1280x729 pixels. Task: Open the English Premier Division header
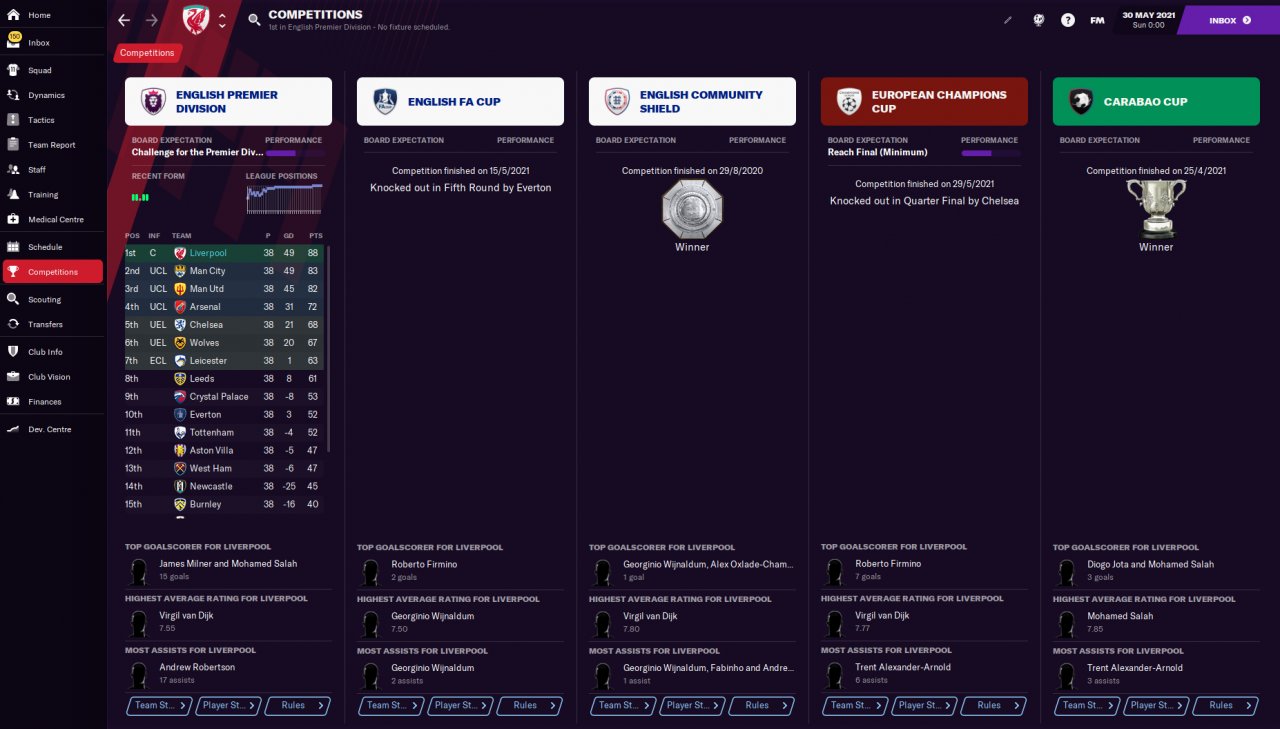click(228, 101)
